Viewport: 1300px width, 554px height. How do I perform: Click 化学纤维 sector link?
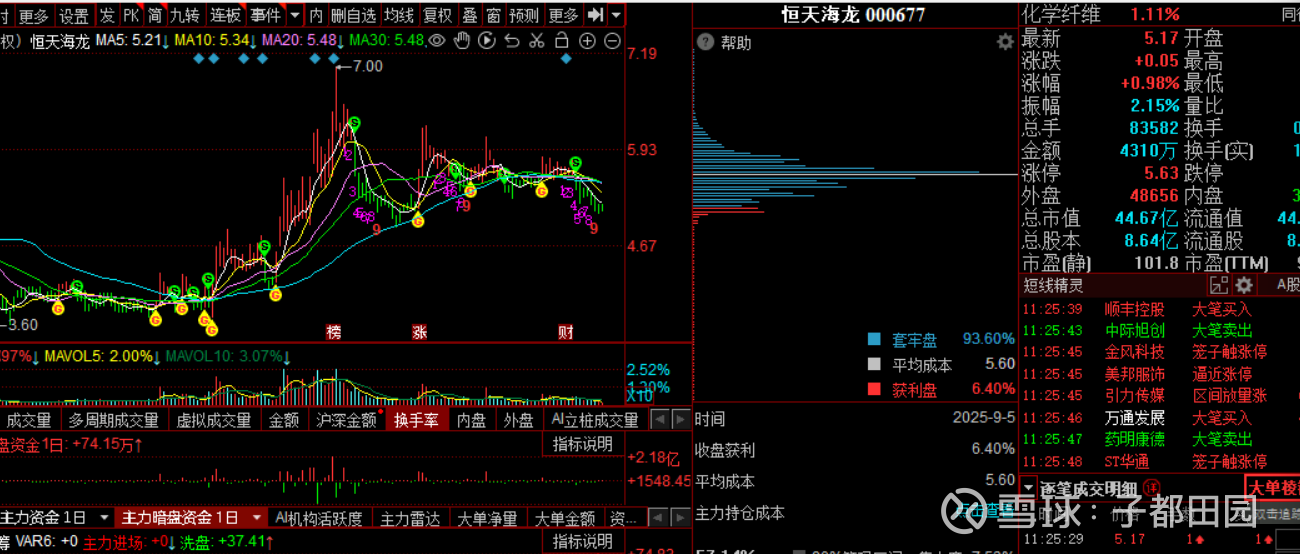coord(1061,14)
